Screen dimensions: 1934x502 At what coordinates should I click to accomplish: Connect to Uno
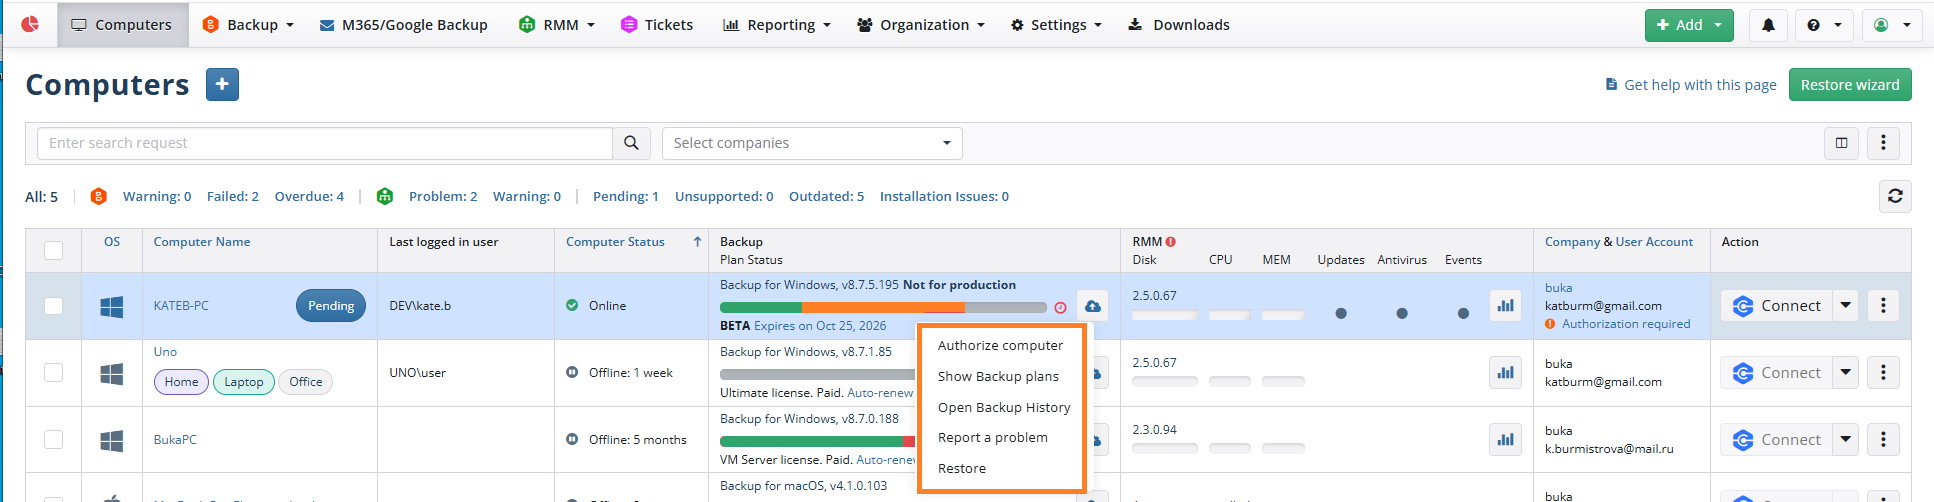pos(1777,373)
